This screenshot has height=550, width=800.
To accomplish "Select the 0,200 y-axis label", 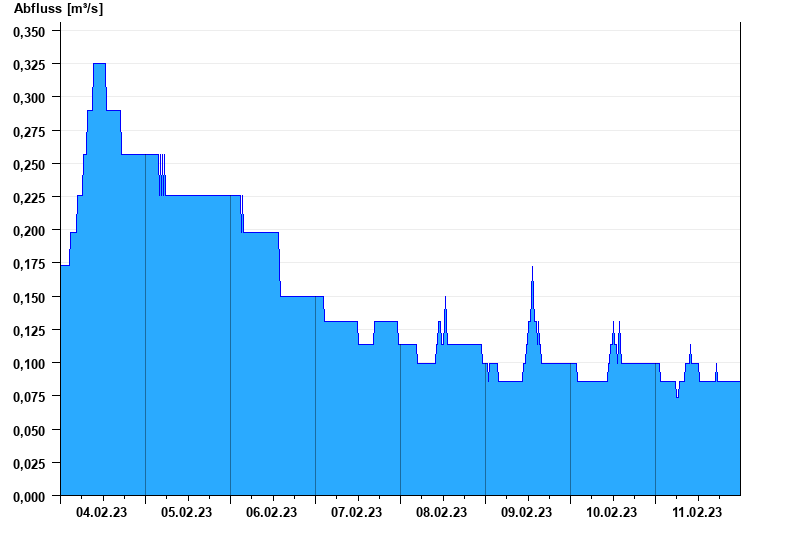I will (29, 231).
